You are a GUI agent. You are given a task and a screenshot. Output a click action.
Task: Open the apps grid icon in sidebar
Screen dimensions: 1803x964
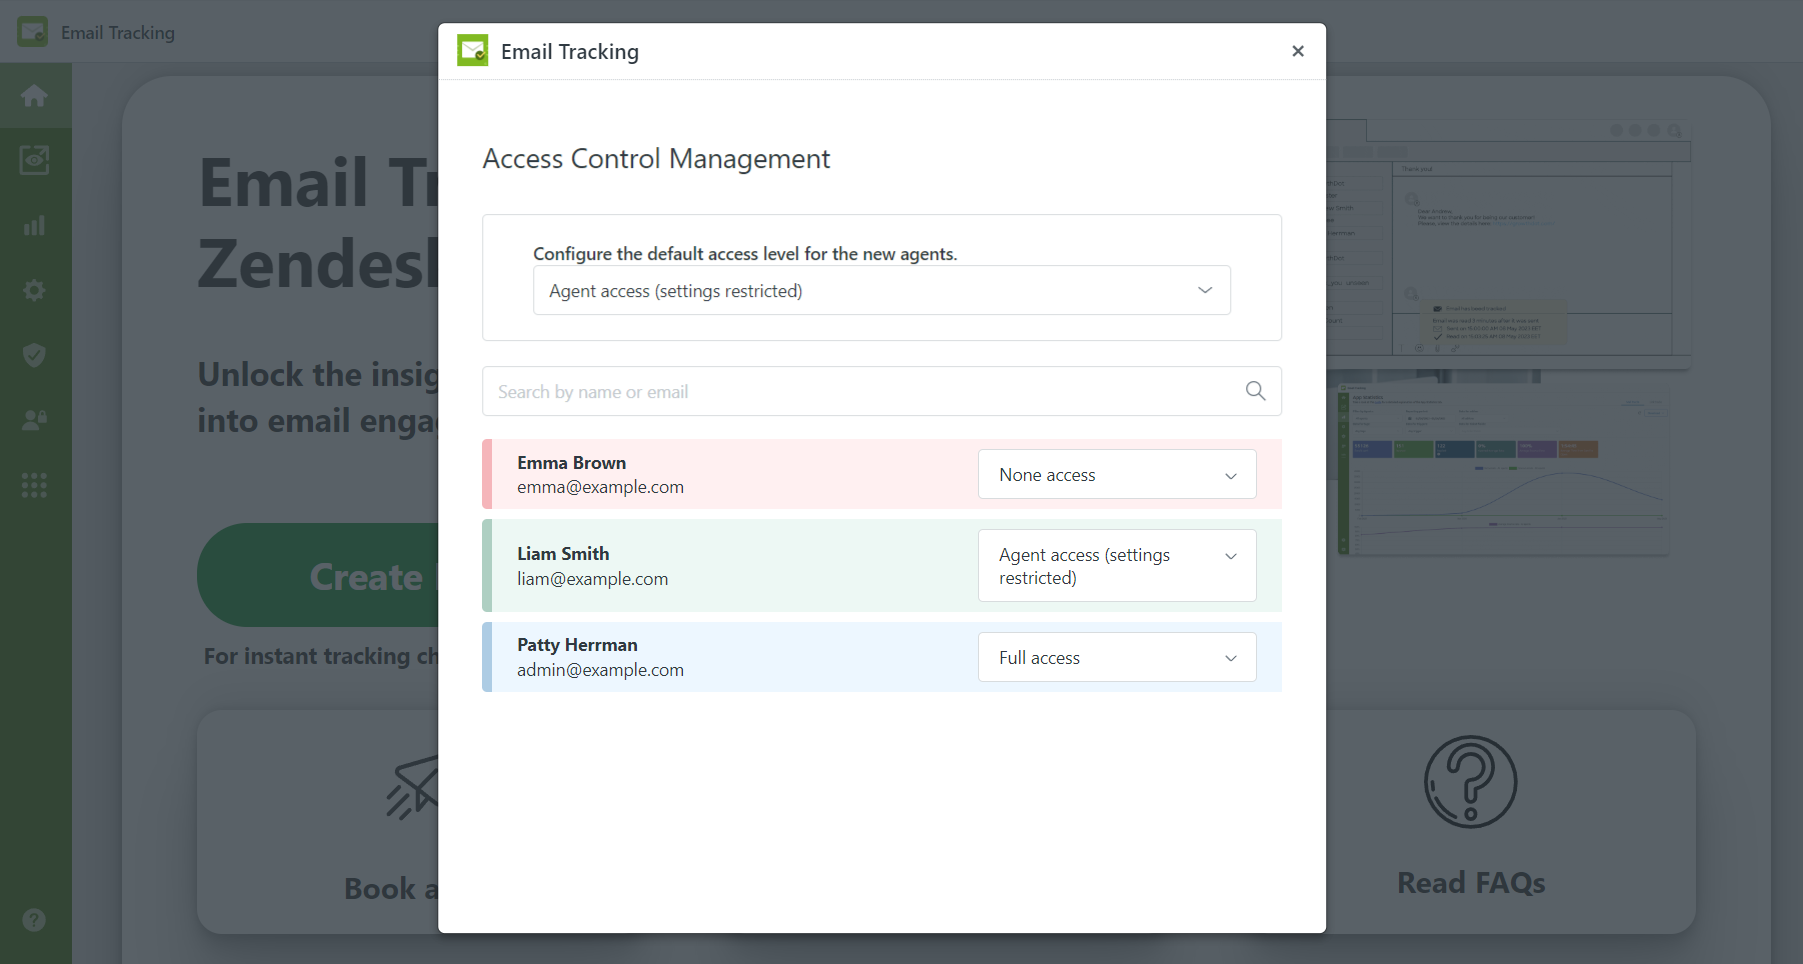click(x=35, y=485)
